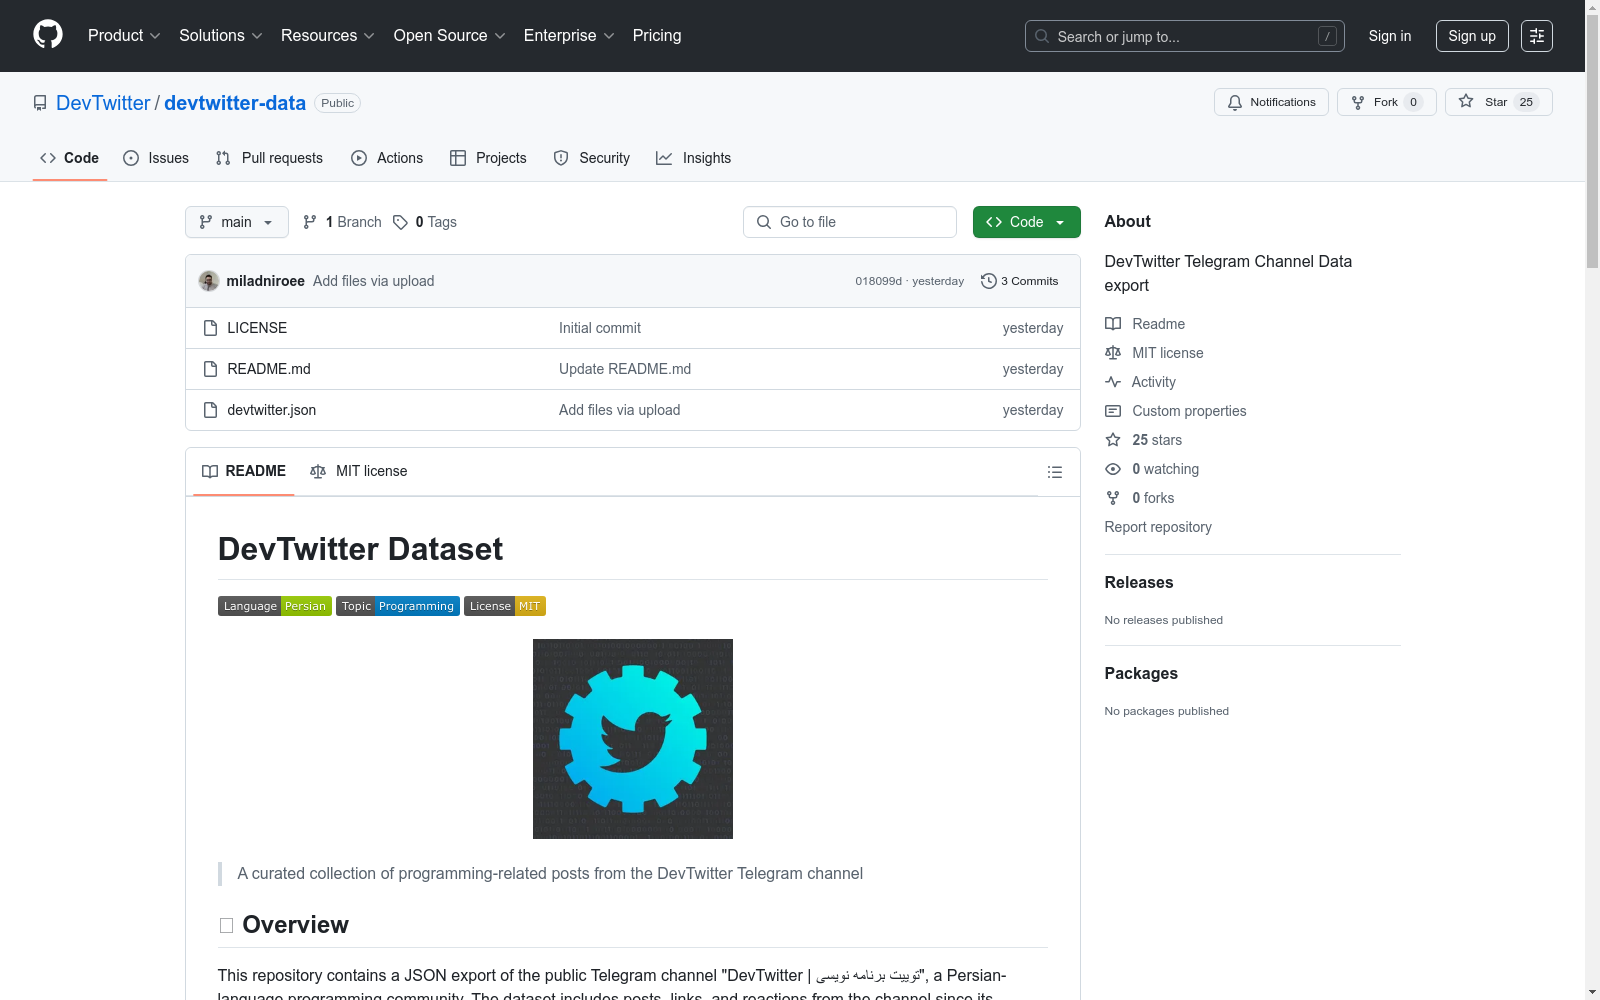The width and height of the screenshot is (1600, 1000).
Task: Switch to the MIT license file tab
Action: (359, 471)
